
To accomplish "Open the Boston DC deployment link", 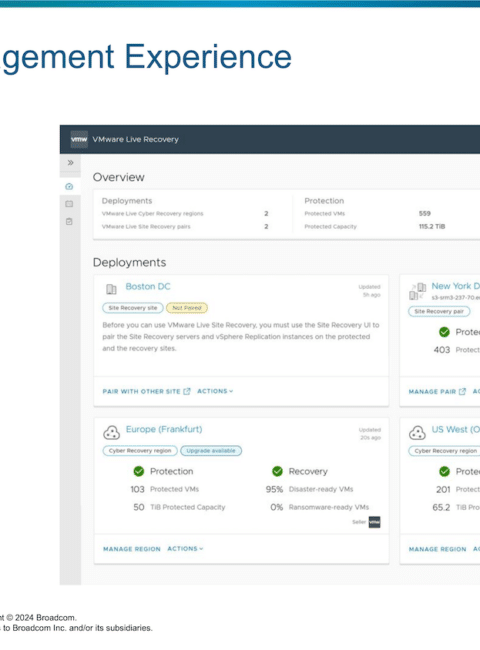I will [x=148, y=286].
